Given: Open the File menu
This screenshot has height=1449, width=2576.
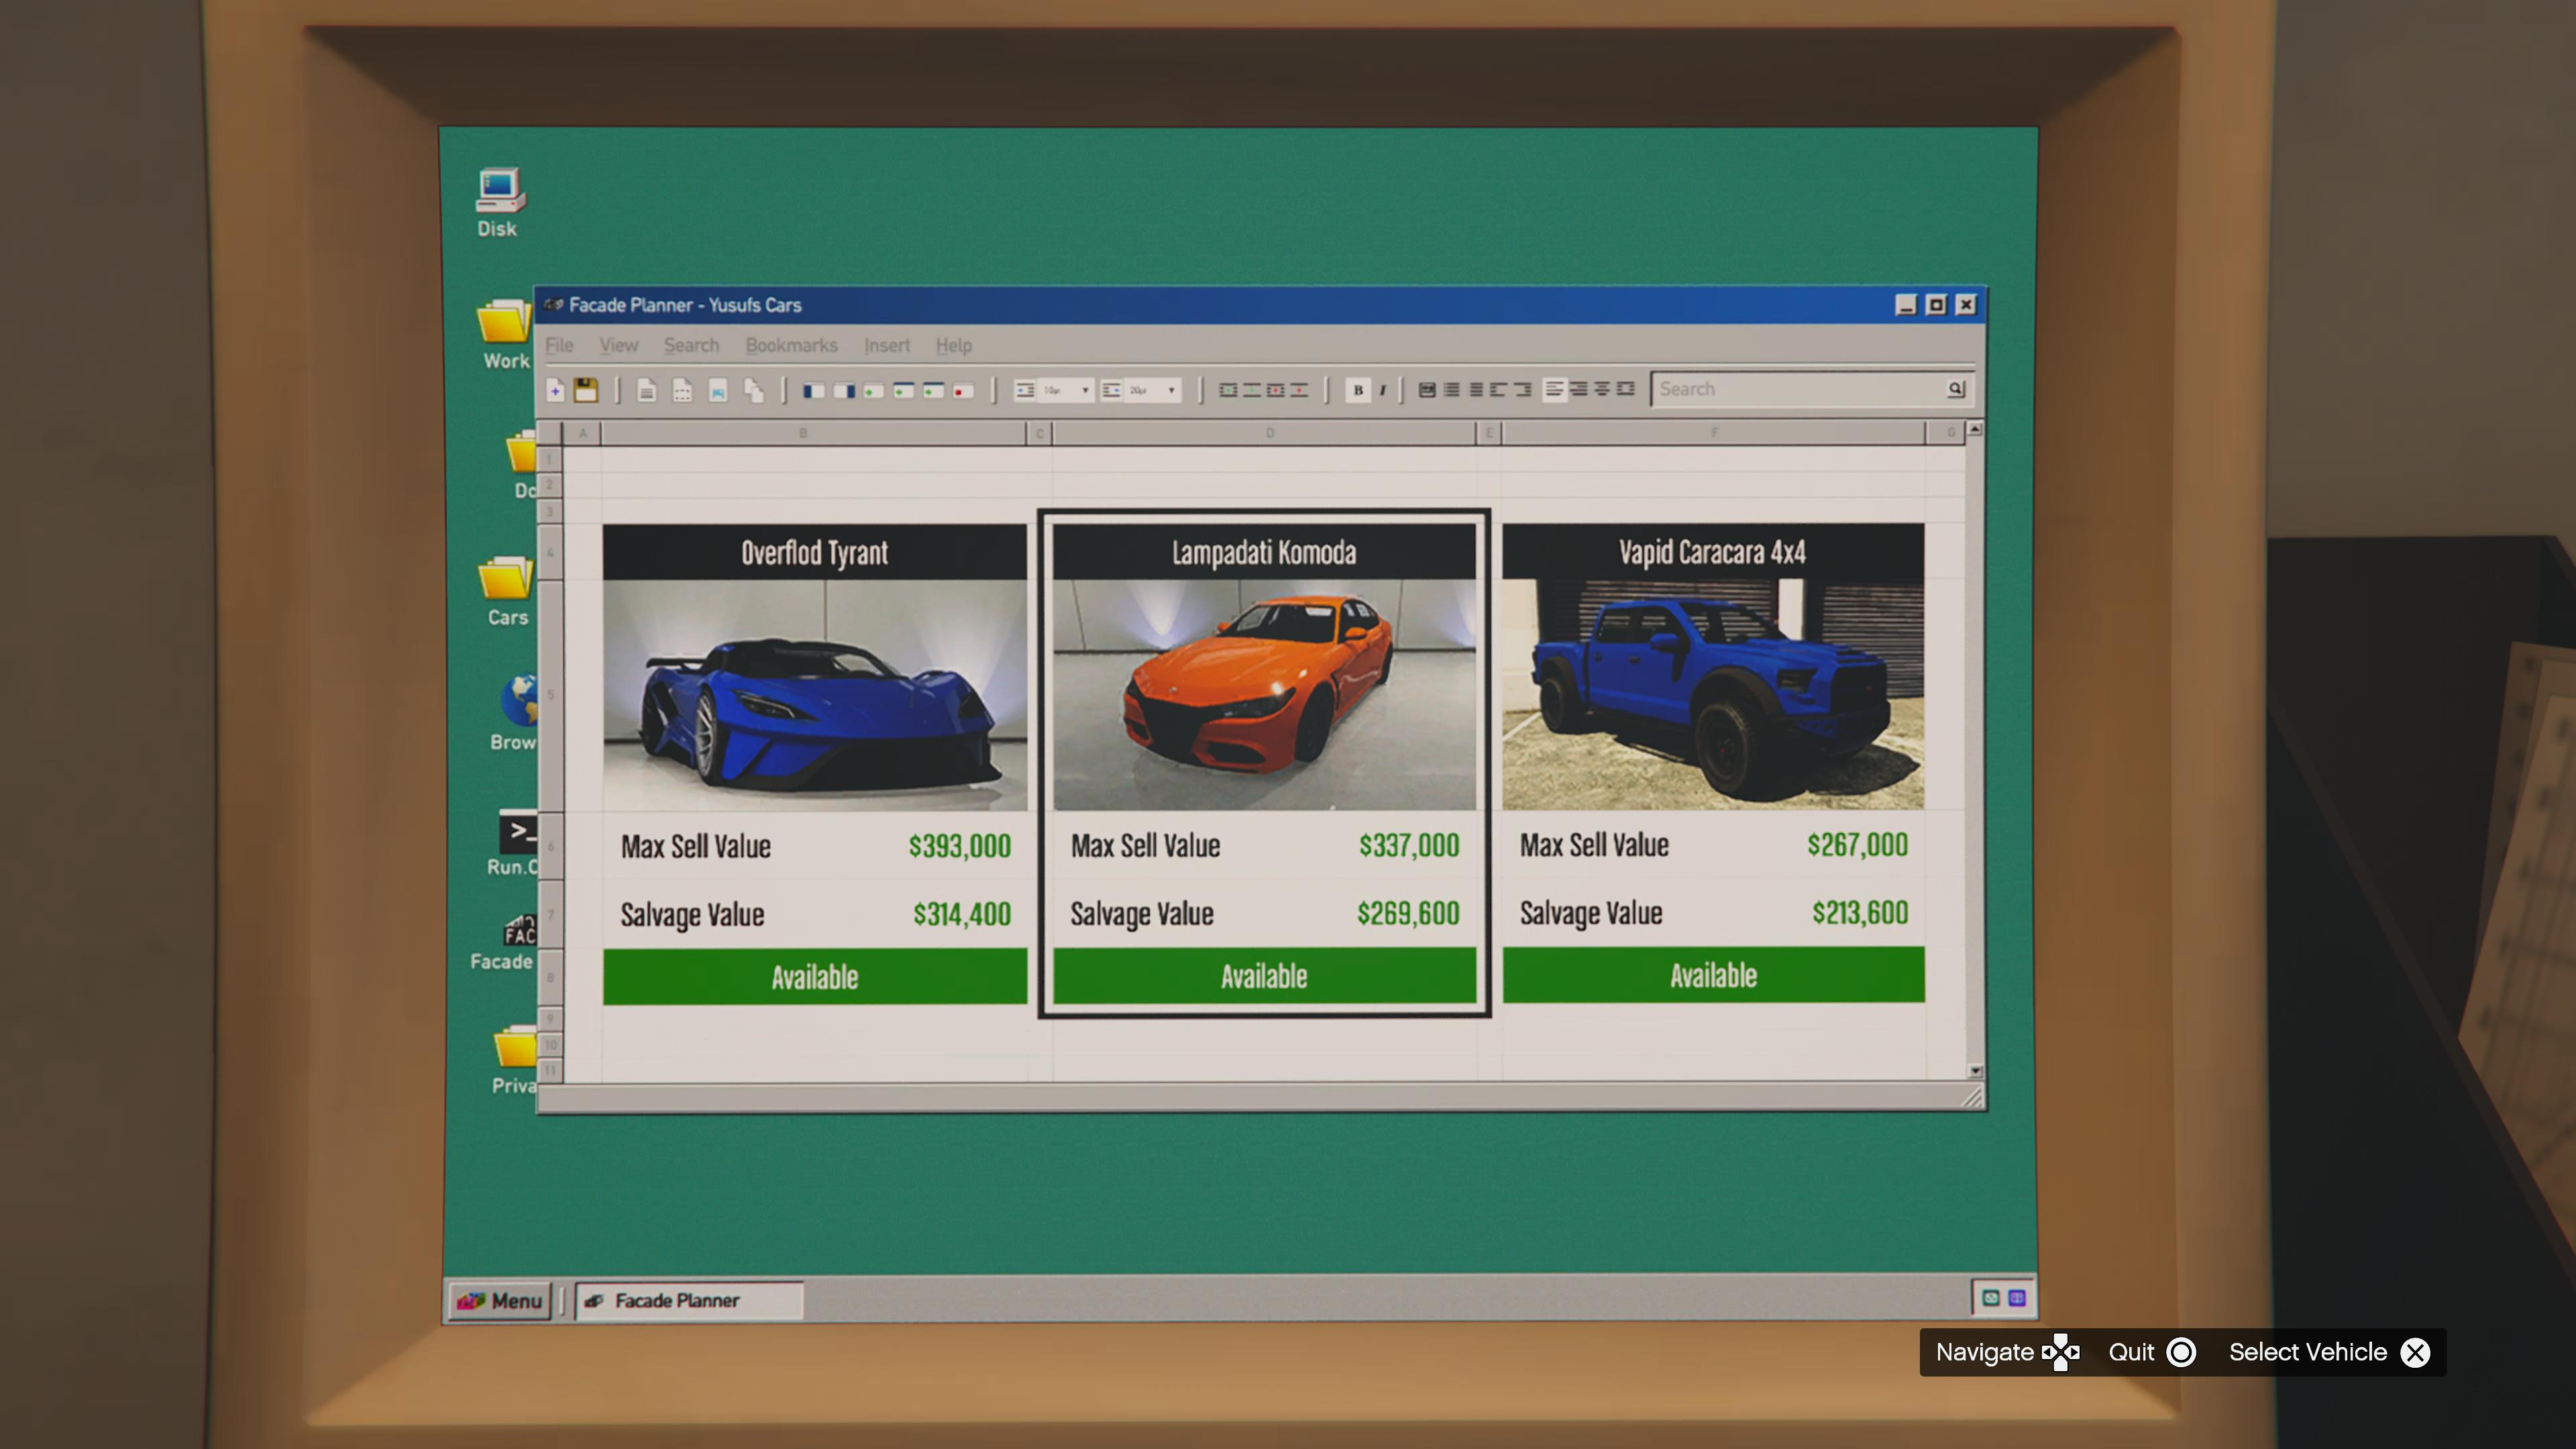Looking at the screenshot, I should [559, 345].
